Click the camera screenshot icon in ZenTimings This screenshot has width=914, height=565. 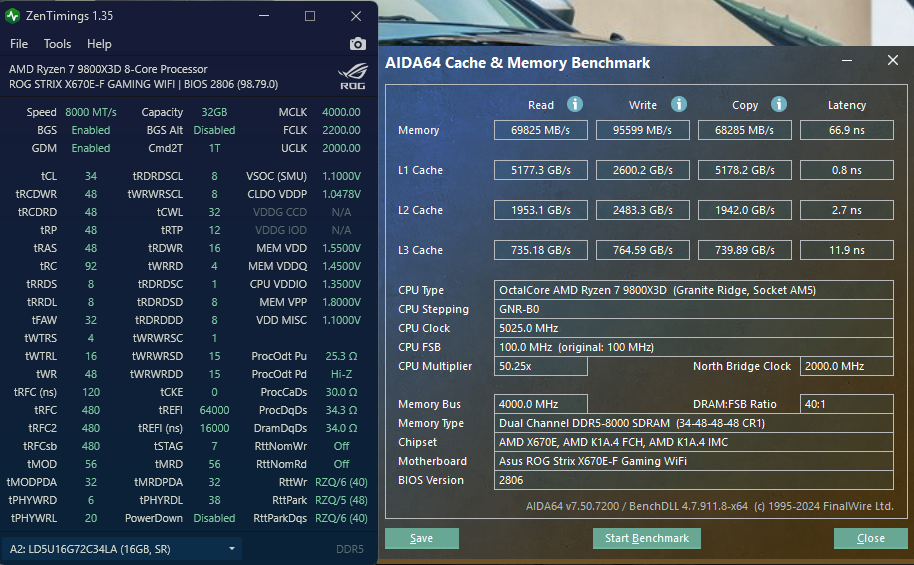(x=357, y=44)
